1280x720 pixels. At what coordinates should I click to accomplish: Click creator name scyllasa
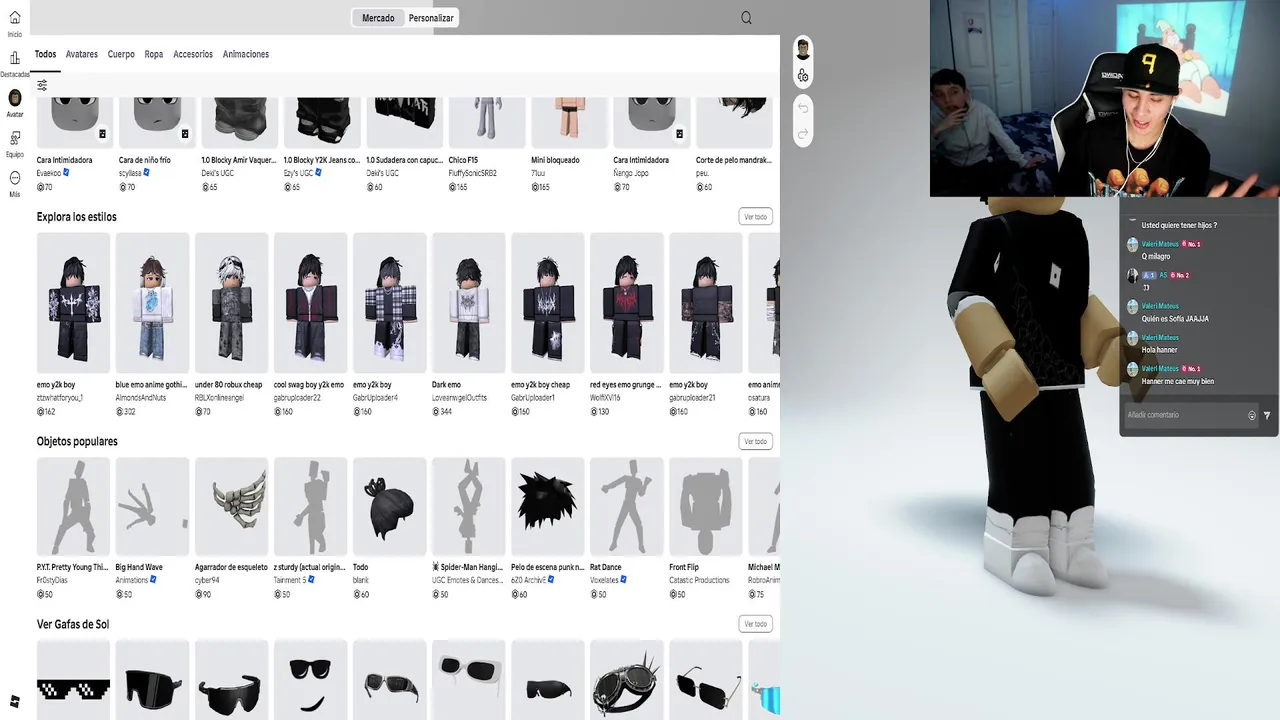130,173
